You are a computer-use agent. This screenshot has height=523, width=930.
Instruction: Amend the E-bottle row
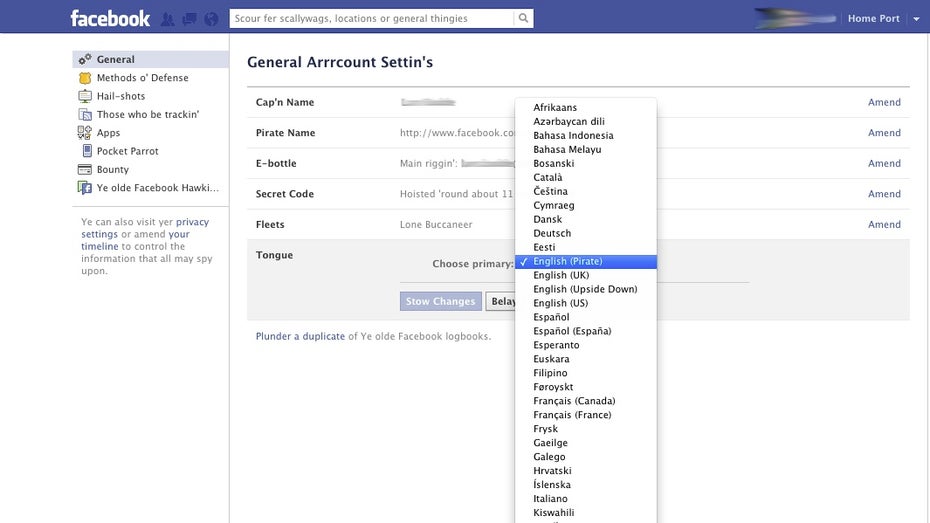[884, 163]
